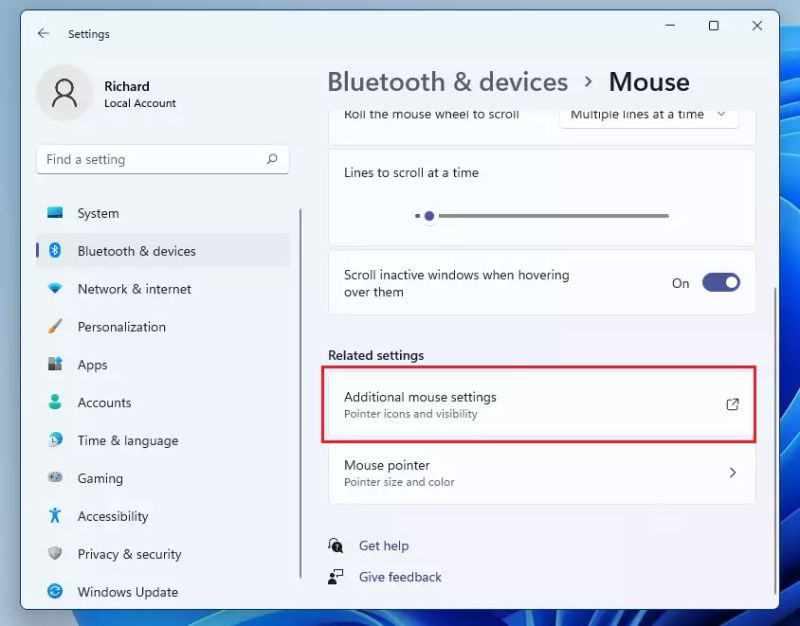Open Personalization settings
800x626 pixels.
[x=122, y=327]
